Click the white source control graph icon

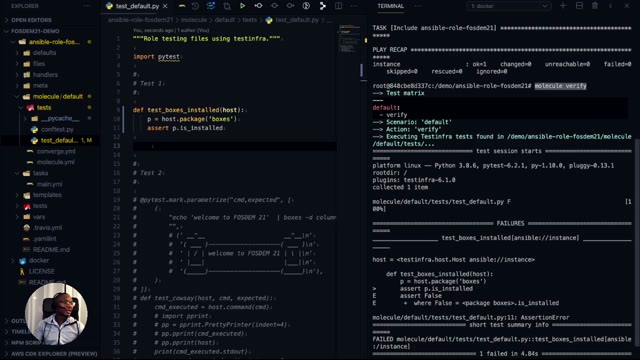(x=322, y=6)
